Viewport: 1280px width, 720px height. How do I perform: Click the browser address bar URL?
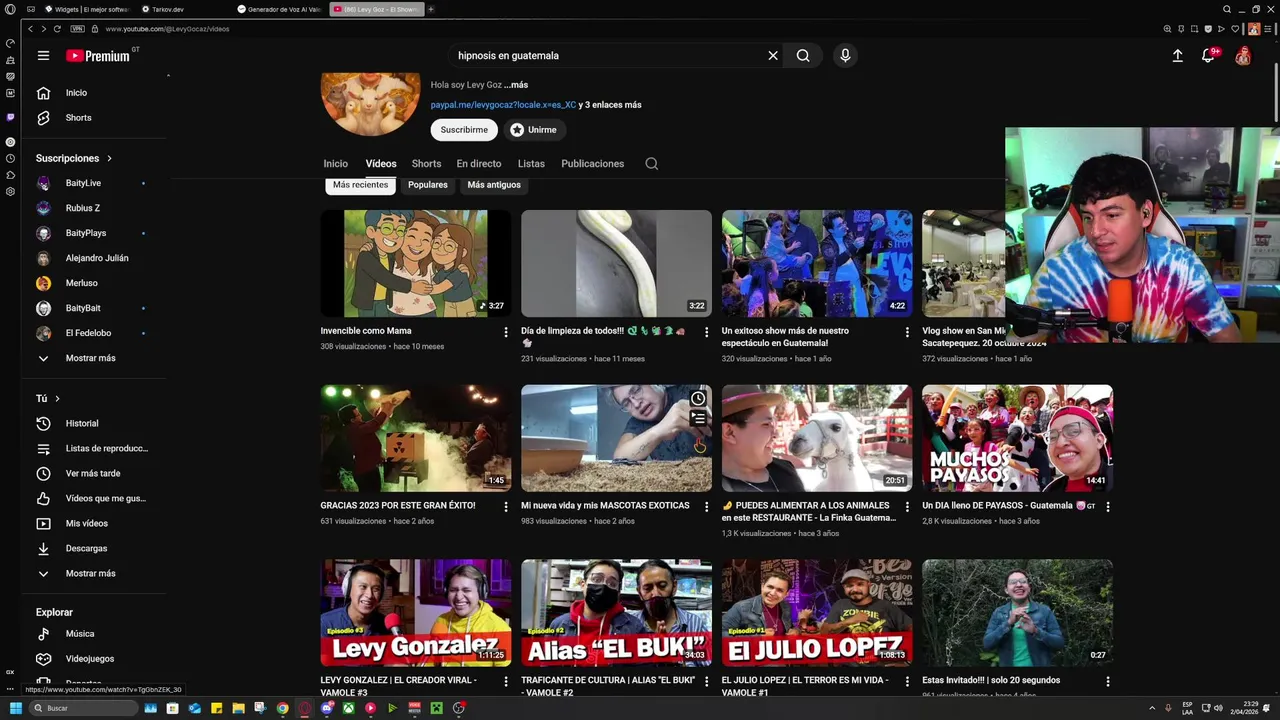pos(167,29)
